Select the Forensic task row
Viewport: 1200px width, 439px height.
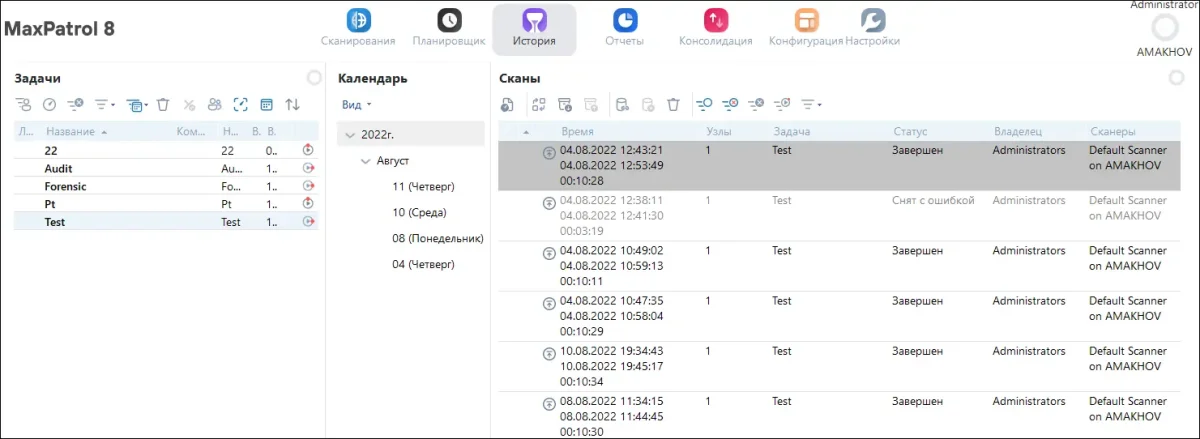(65, 186)
